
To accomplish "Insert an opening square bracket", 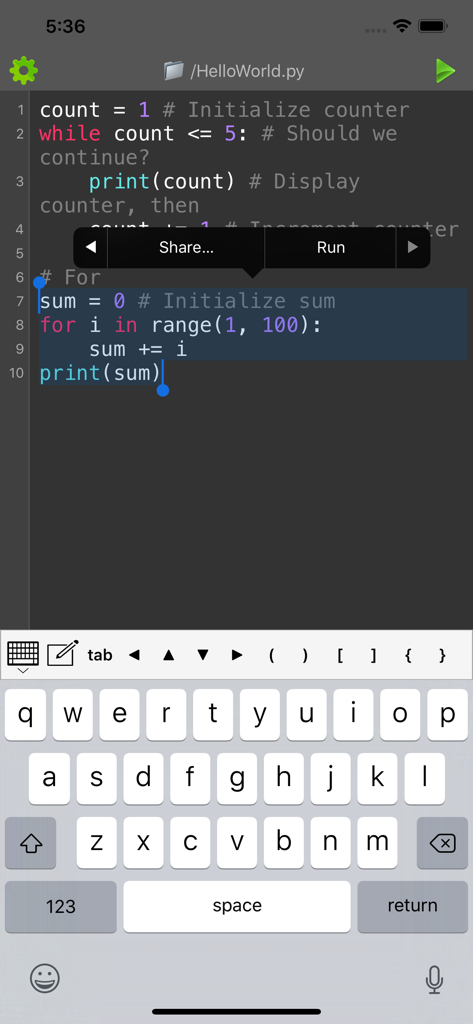I will (x=340, y=655).
